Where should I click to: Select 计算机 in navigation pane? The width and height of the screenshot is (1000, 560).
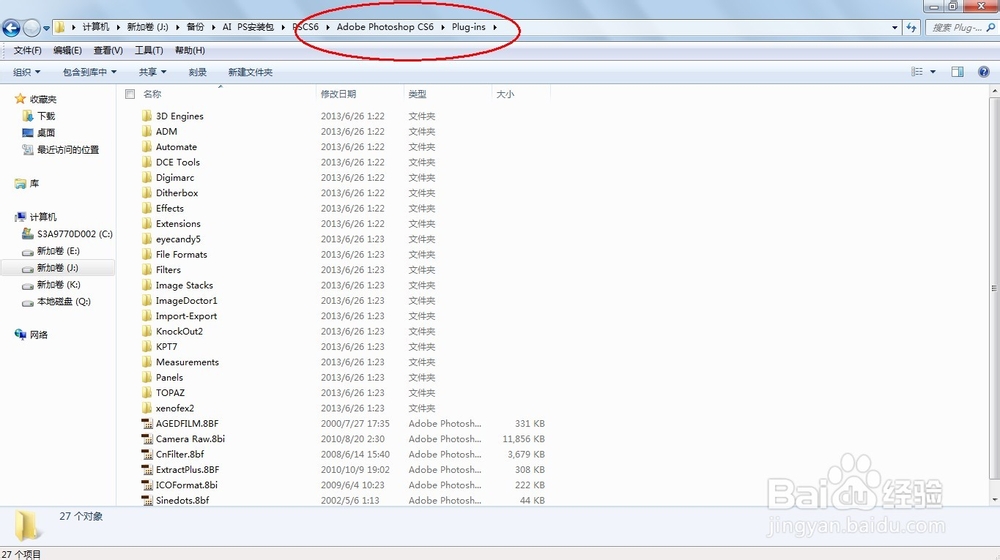pyautogui.click(x=43, y=217)
